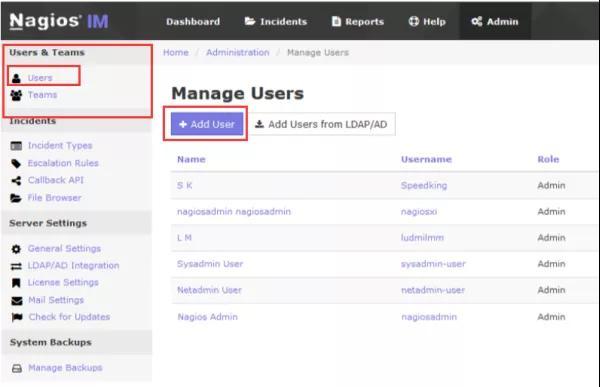This screenshot has height=387, width=600.
Task: Click the System Backups section header
Action: 51,342
